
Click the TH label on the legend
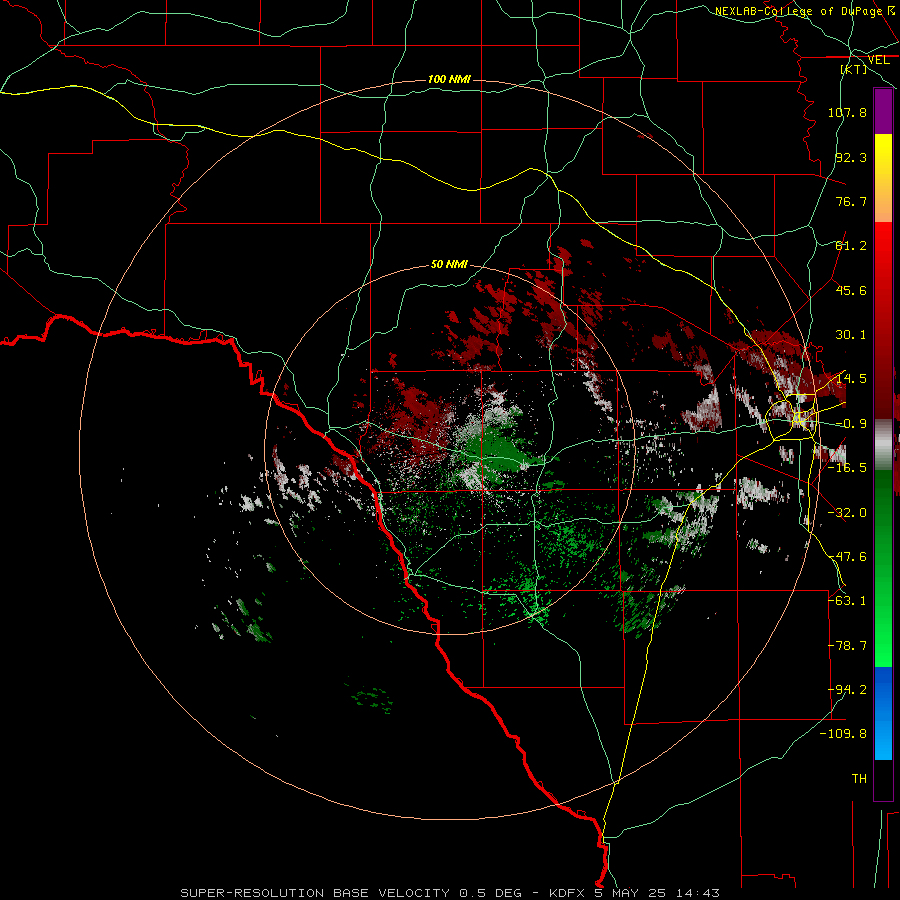pyautogui.click(x=859, y=779)
